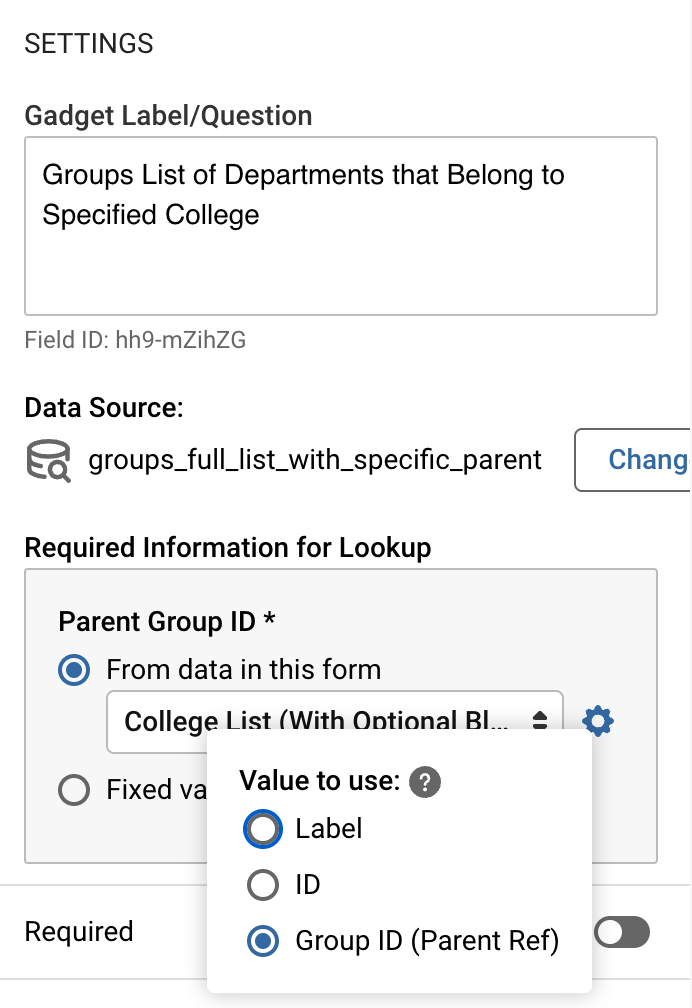Pick the ID radio option
The height and width of the screenshot is (1008, 692).
[x=263, y=885]
